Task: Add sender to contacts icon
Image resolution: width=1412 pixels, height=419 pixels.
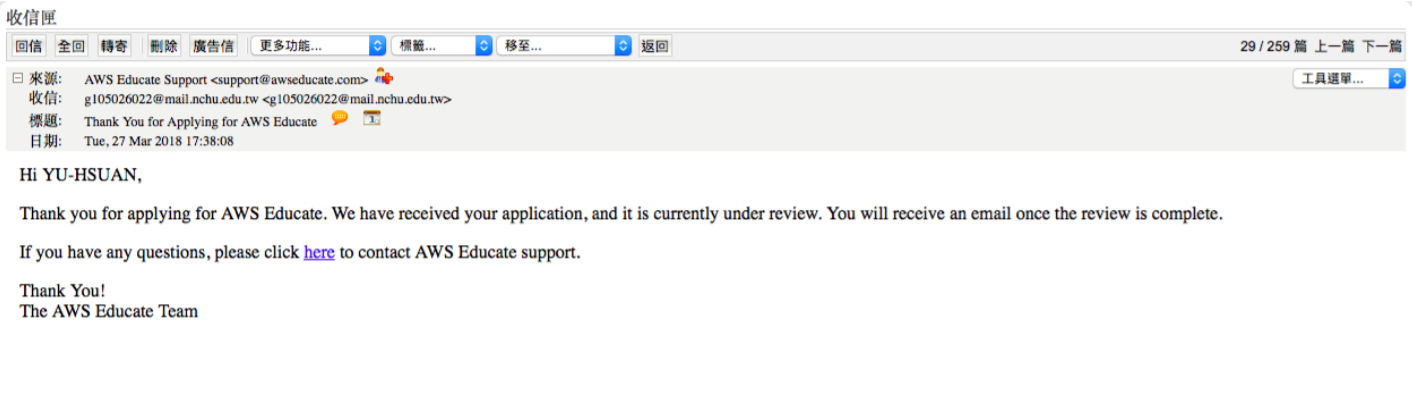Action: click(x=384, y=77)
